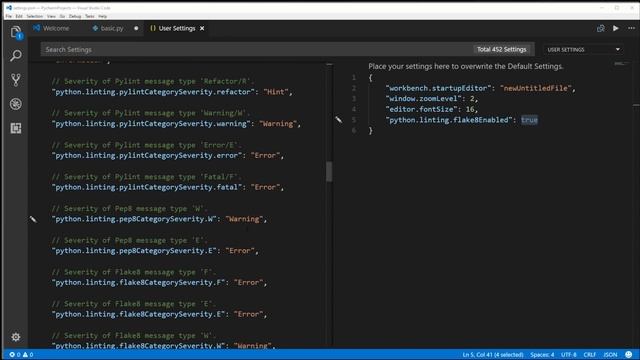Open the Search view in activity bar
The width and height of the screenshot is (640, 360).
click(x=16, y=56)
